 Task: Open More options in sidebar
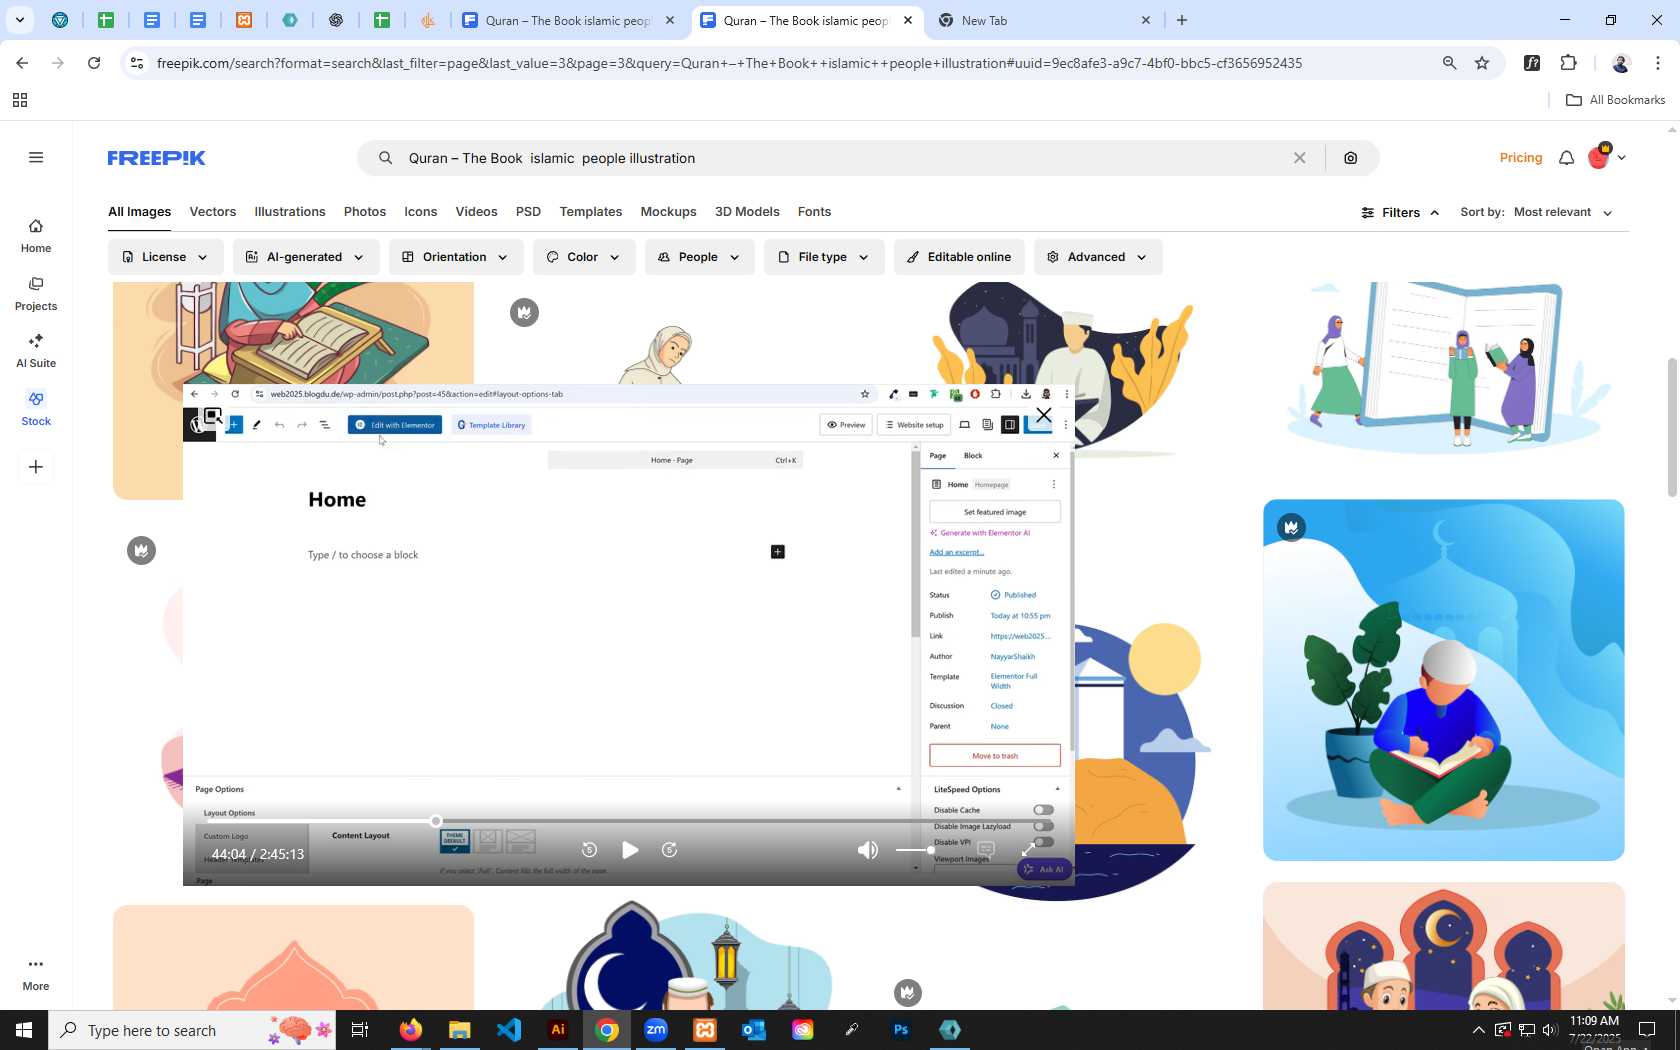tap(36, 973)
